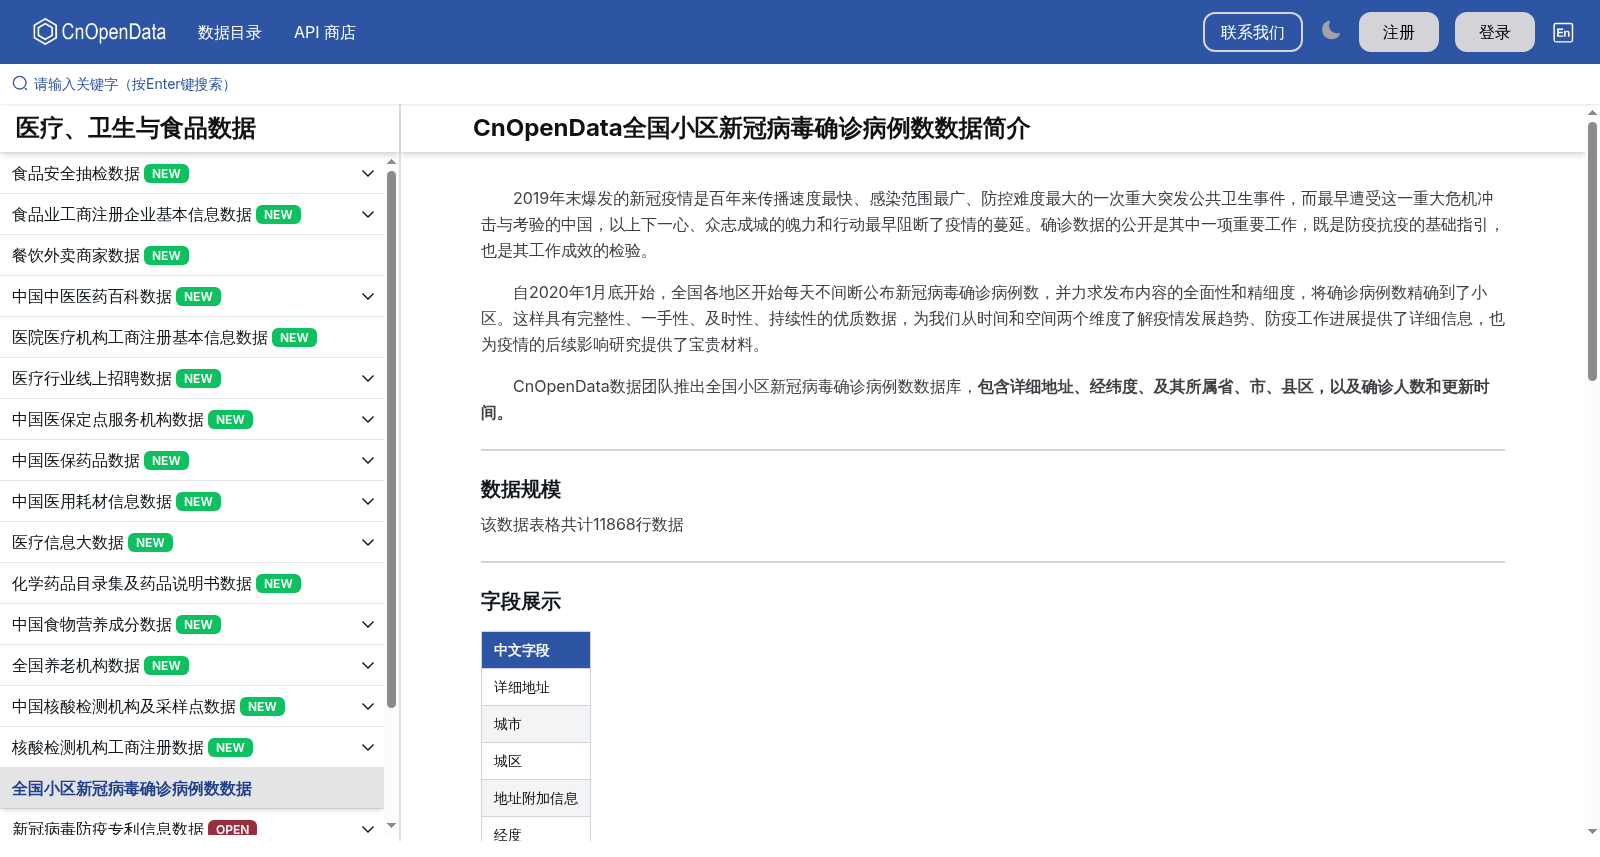This screenshot has width=1600, height=857.
Task: Click main page scroll down arrow
Action: pos(1592,831)
